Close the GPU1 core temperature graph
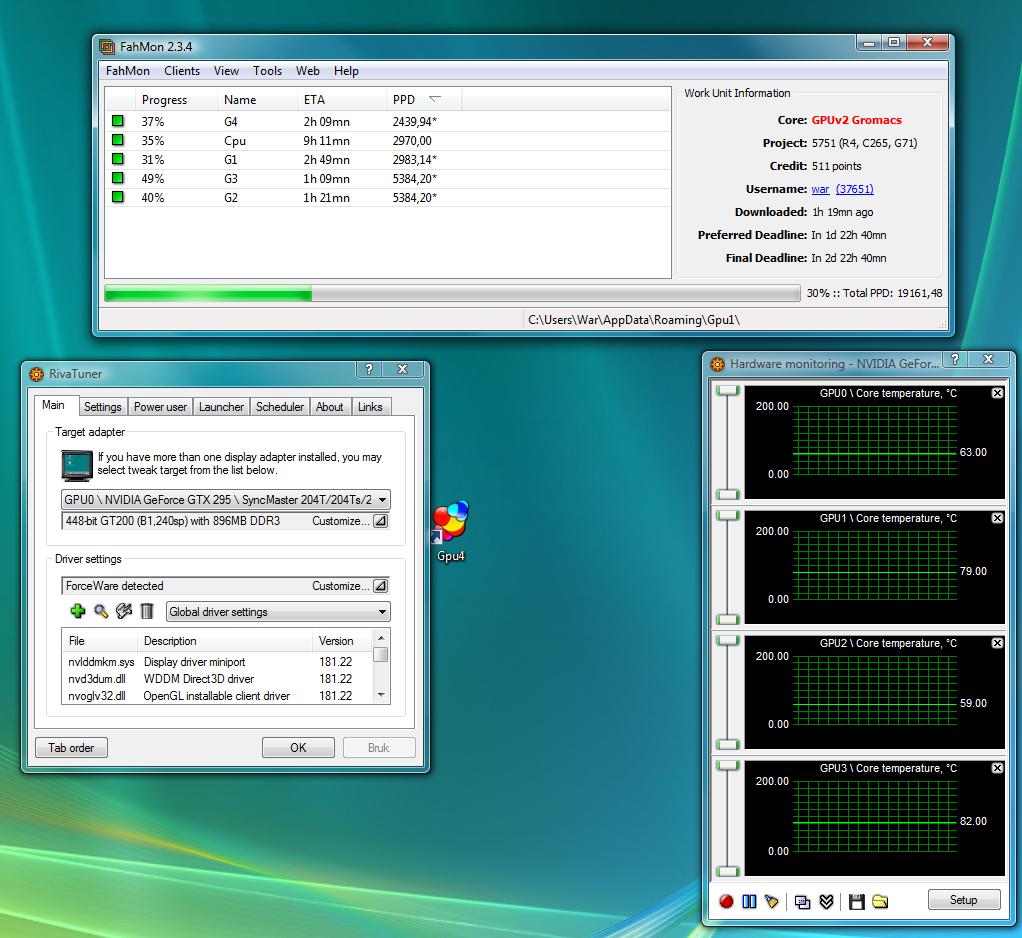Image resolution: width=1022 pixels, height=938 pixels. pyautogui.click(x=997, y=518)
